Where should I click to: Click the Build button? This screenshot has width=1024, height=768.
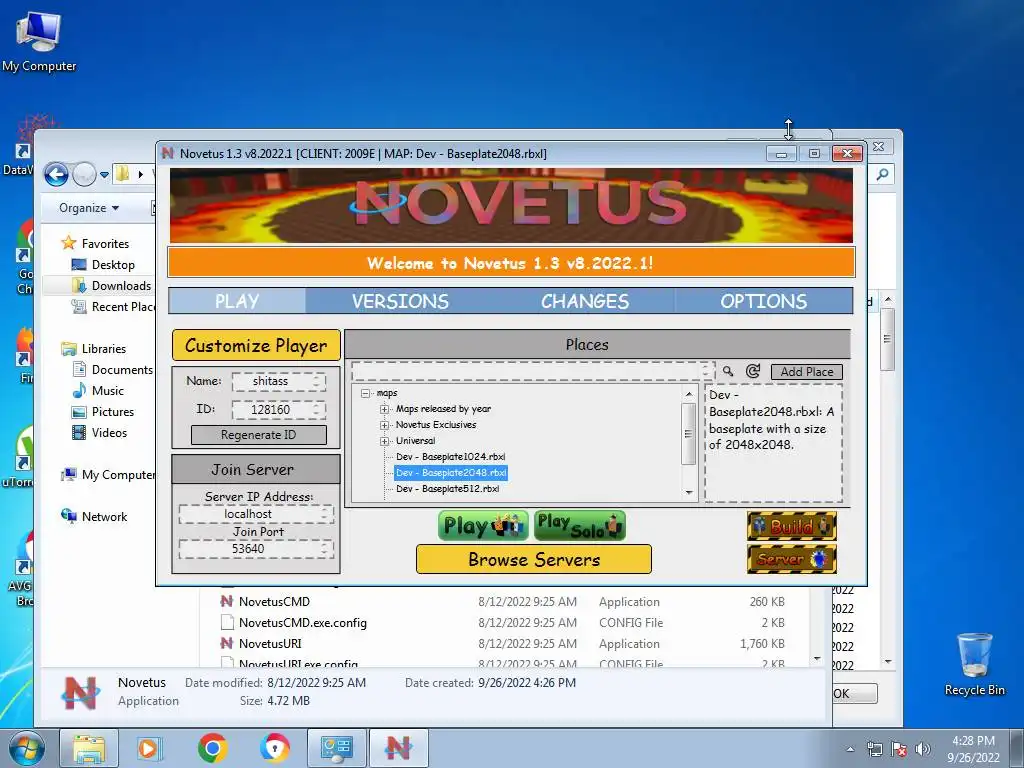792,526
